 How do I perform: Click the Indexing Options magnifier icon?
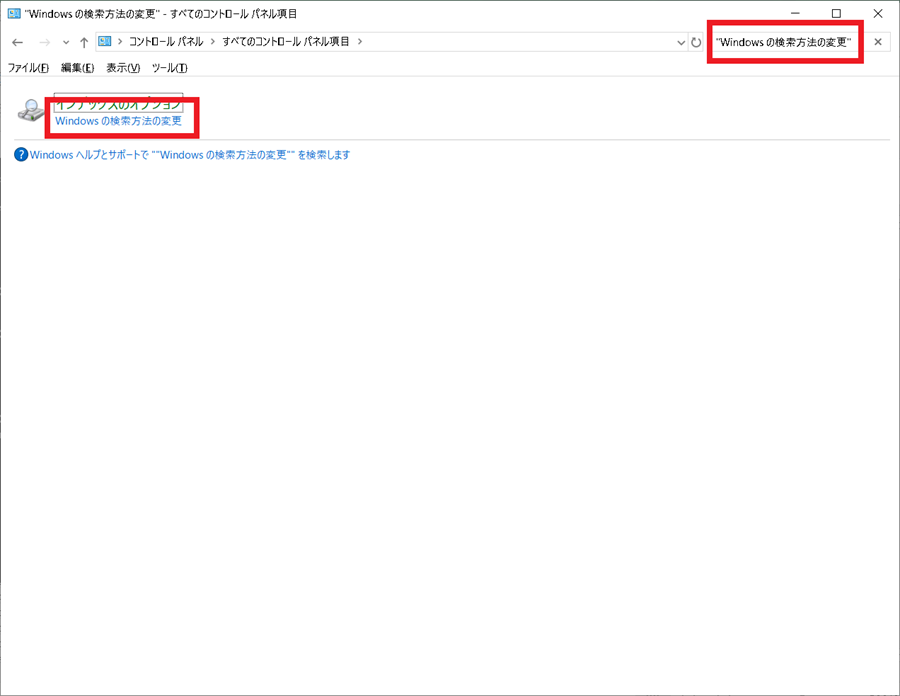pos(30,110)
